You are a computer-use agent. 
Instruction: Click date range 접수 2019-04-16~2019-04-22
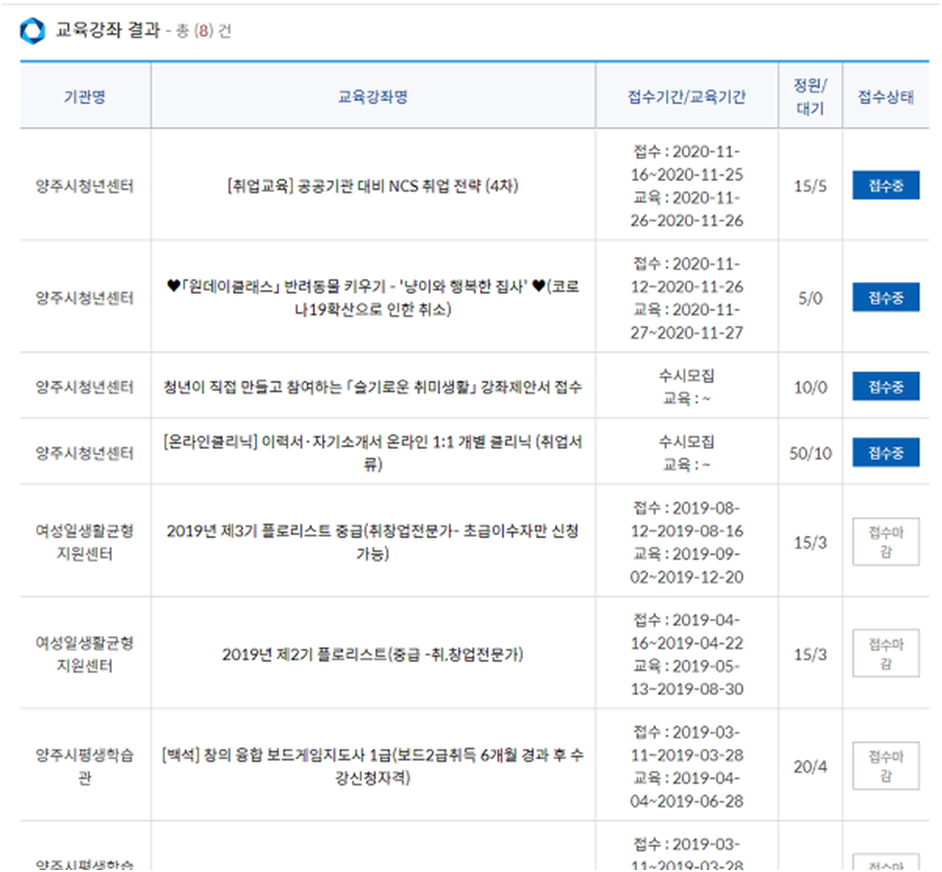[x=687, y=631]
